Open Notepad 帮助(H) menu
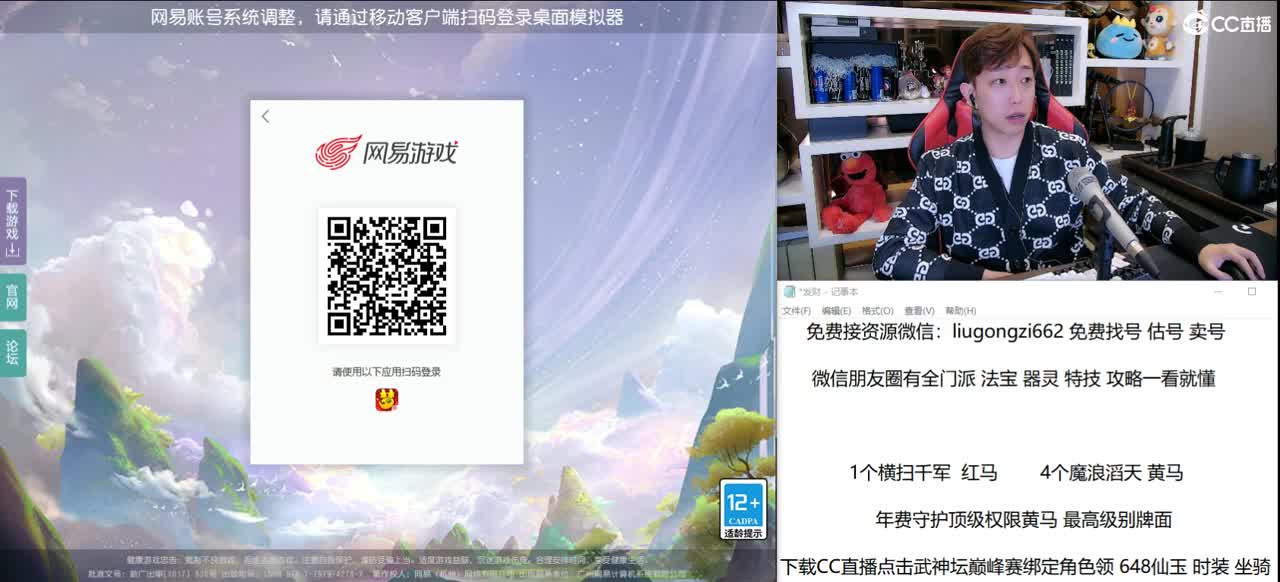The height and width of the screenshot is (582, 1280). pos(961,311)
